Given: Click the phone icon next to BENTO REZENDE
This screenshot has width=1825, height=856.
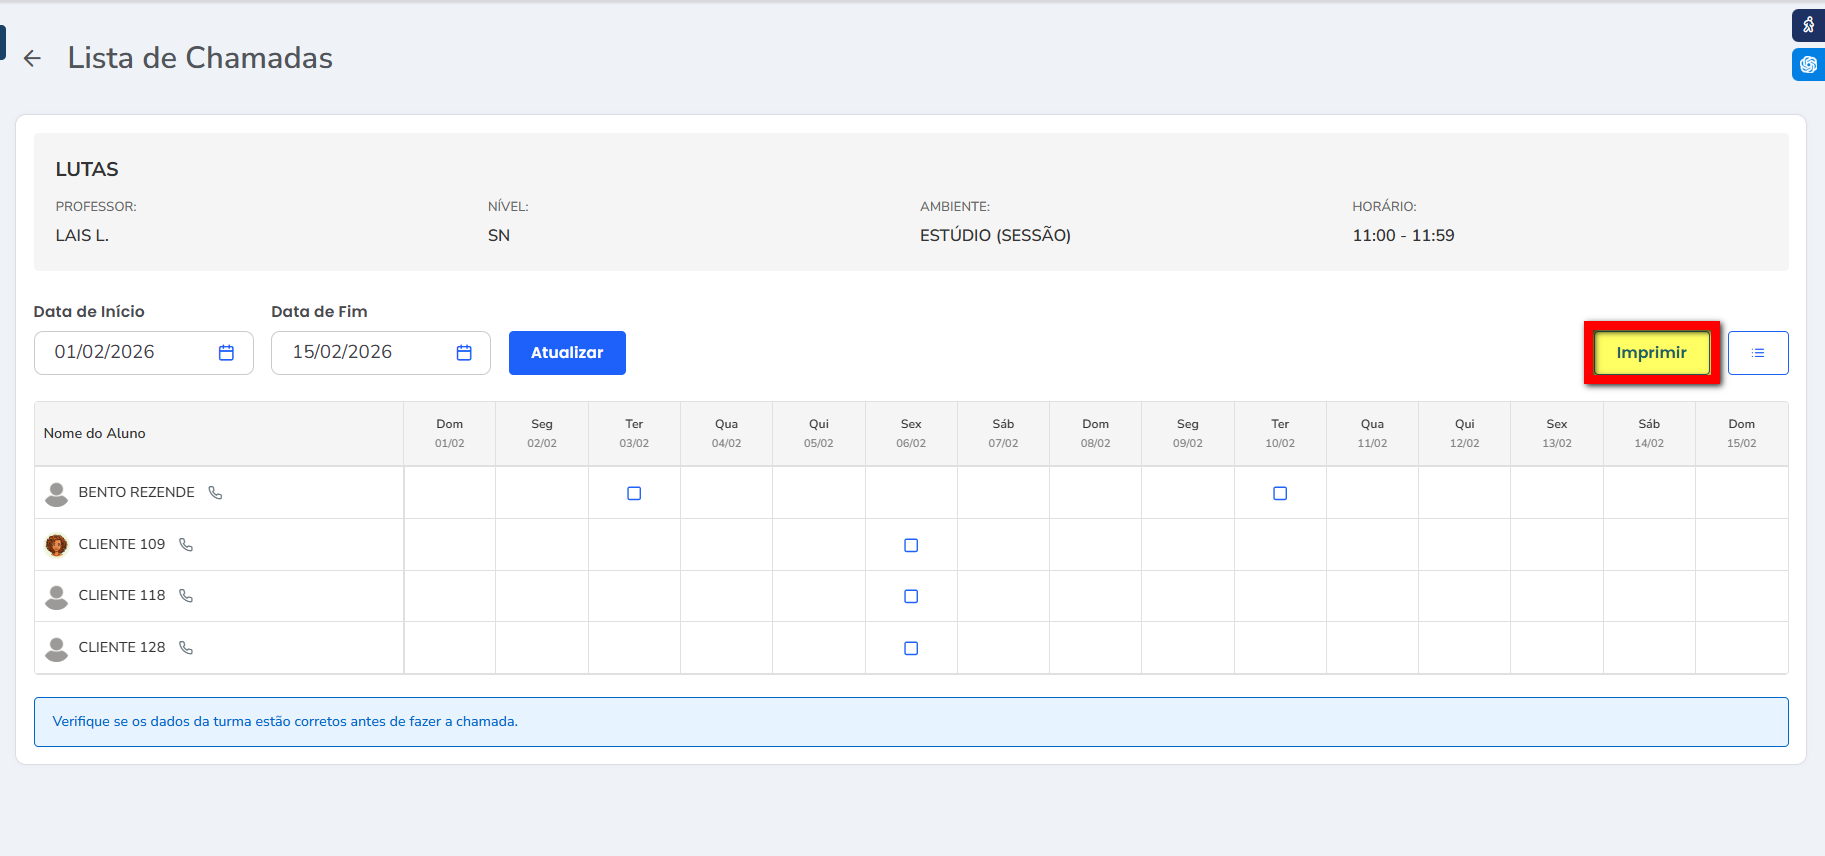Looking at the screenshot, I should [x=215, y=493].
